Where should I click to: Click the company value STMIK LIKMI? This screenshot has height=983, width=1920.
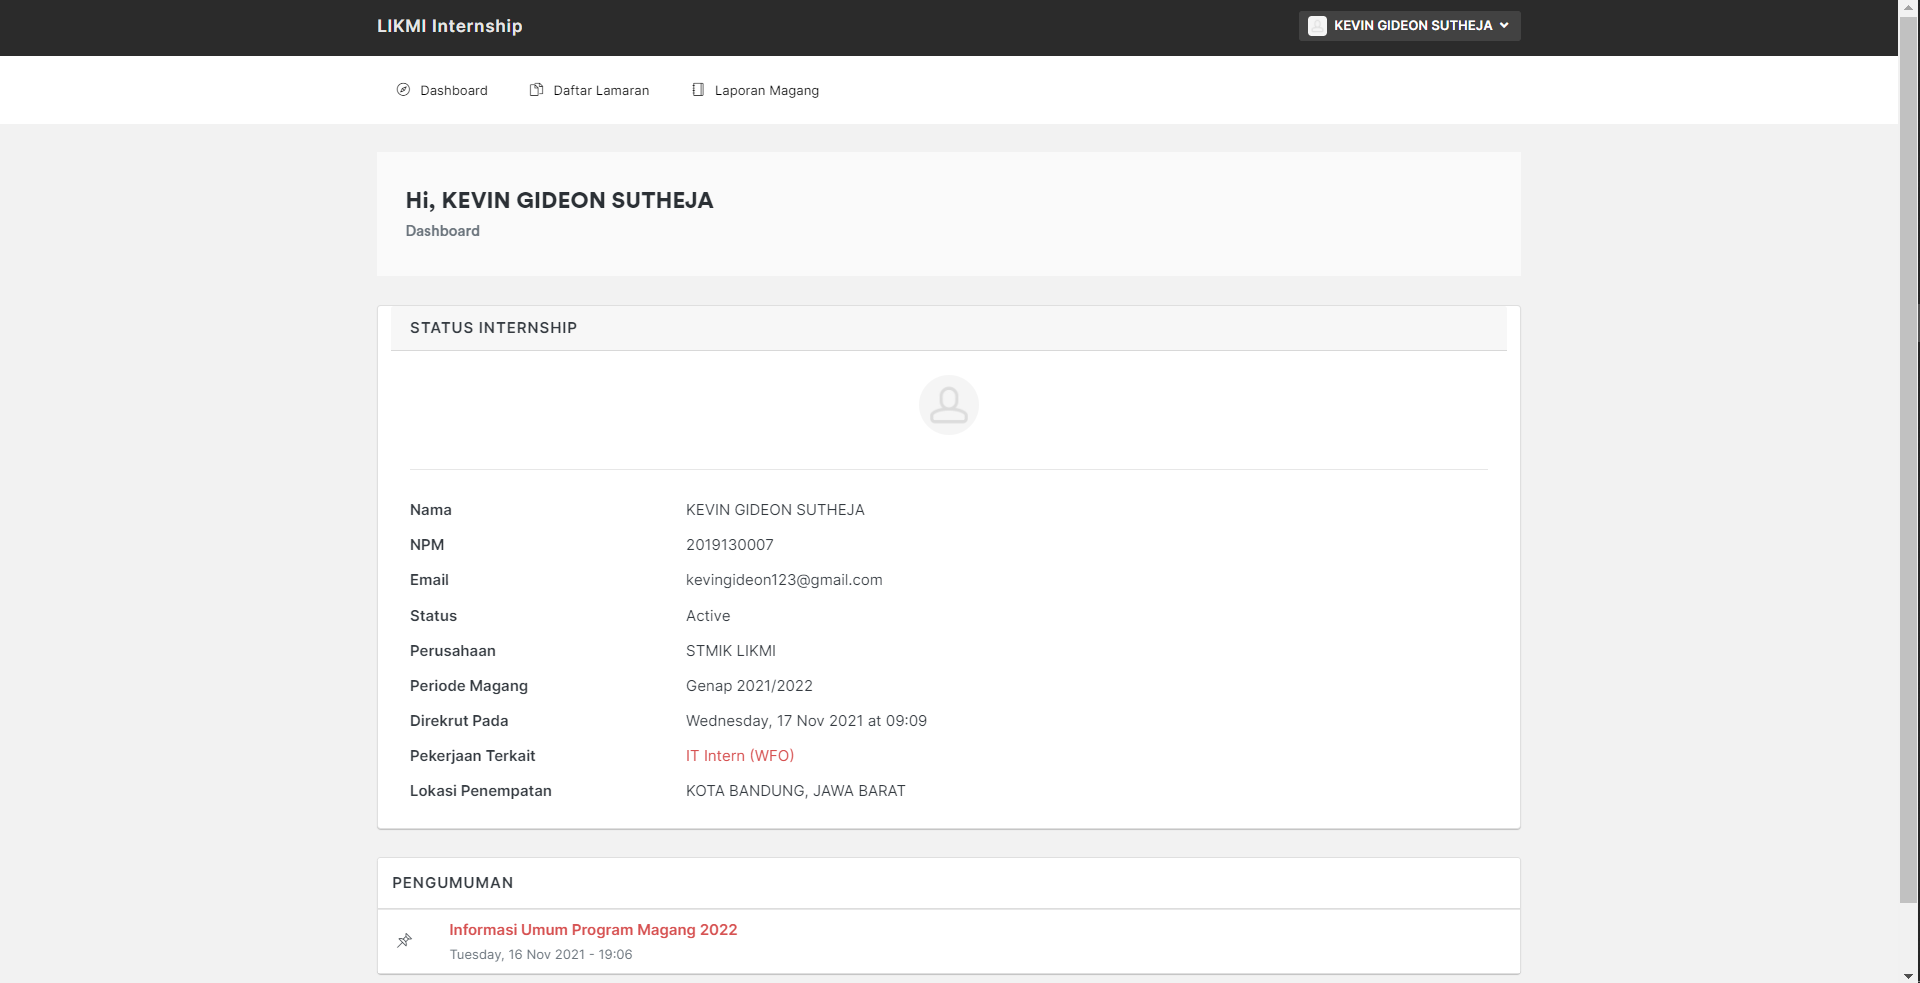(731, 651)
